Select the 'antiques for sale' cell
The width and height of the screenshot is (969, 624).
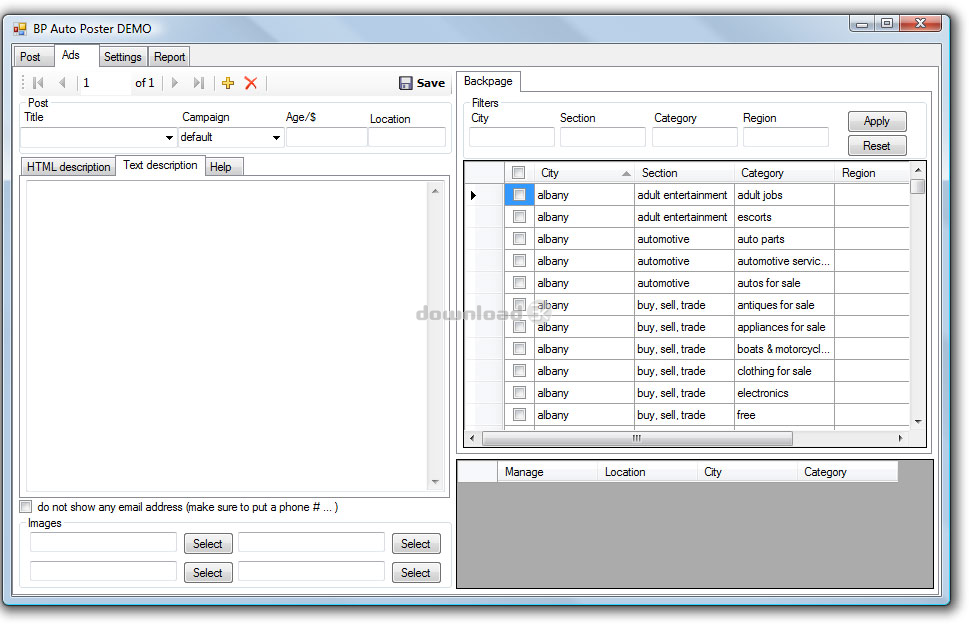pyautogui.click(x=784, y=305)
